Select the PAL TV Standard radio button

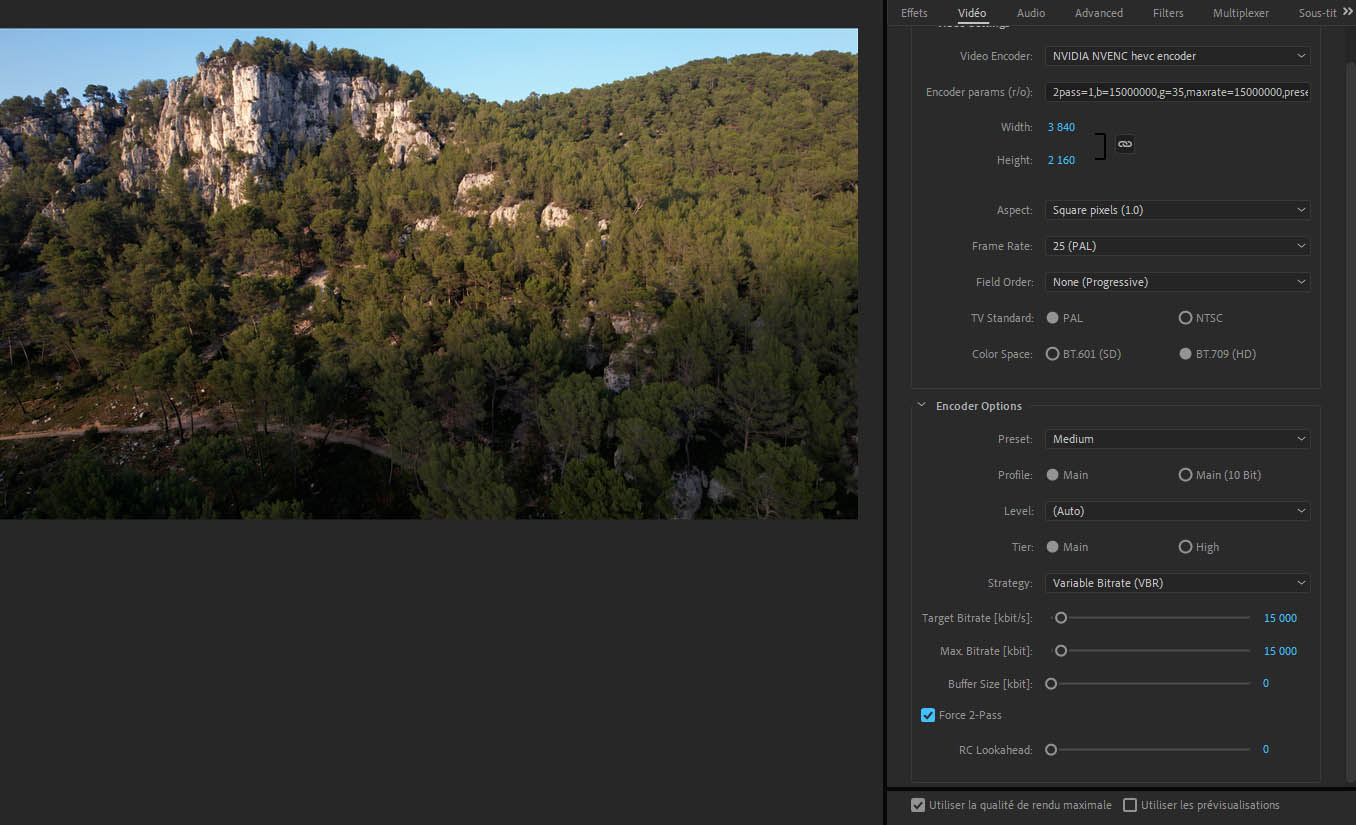pos(1053,318)
